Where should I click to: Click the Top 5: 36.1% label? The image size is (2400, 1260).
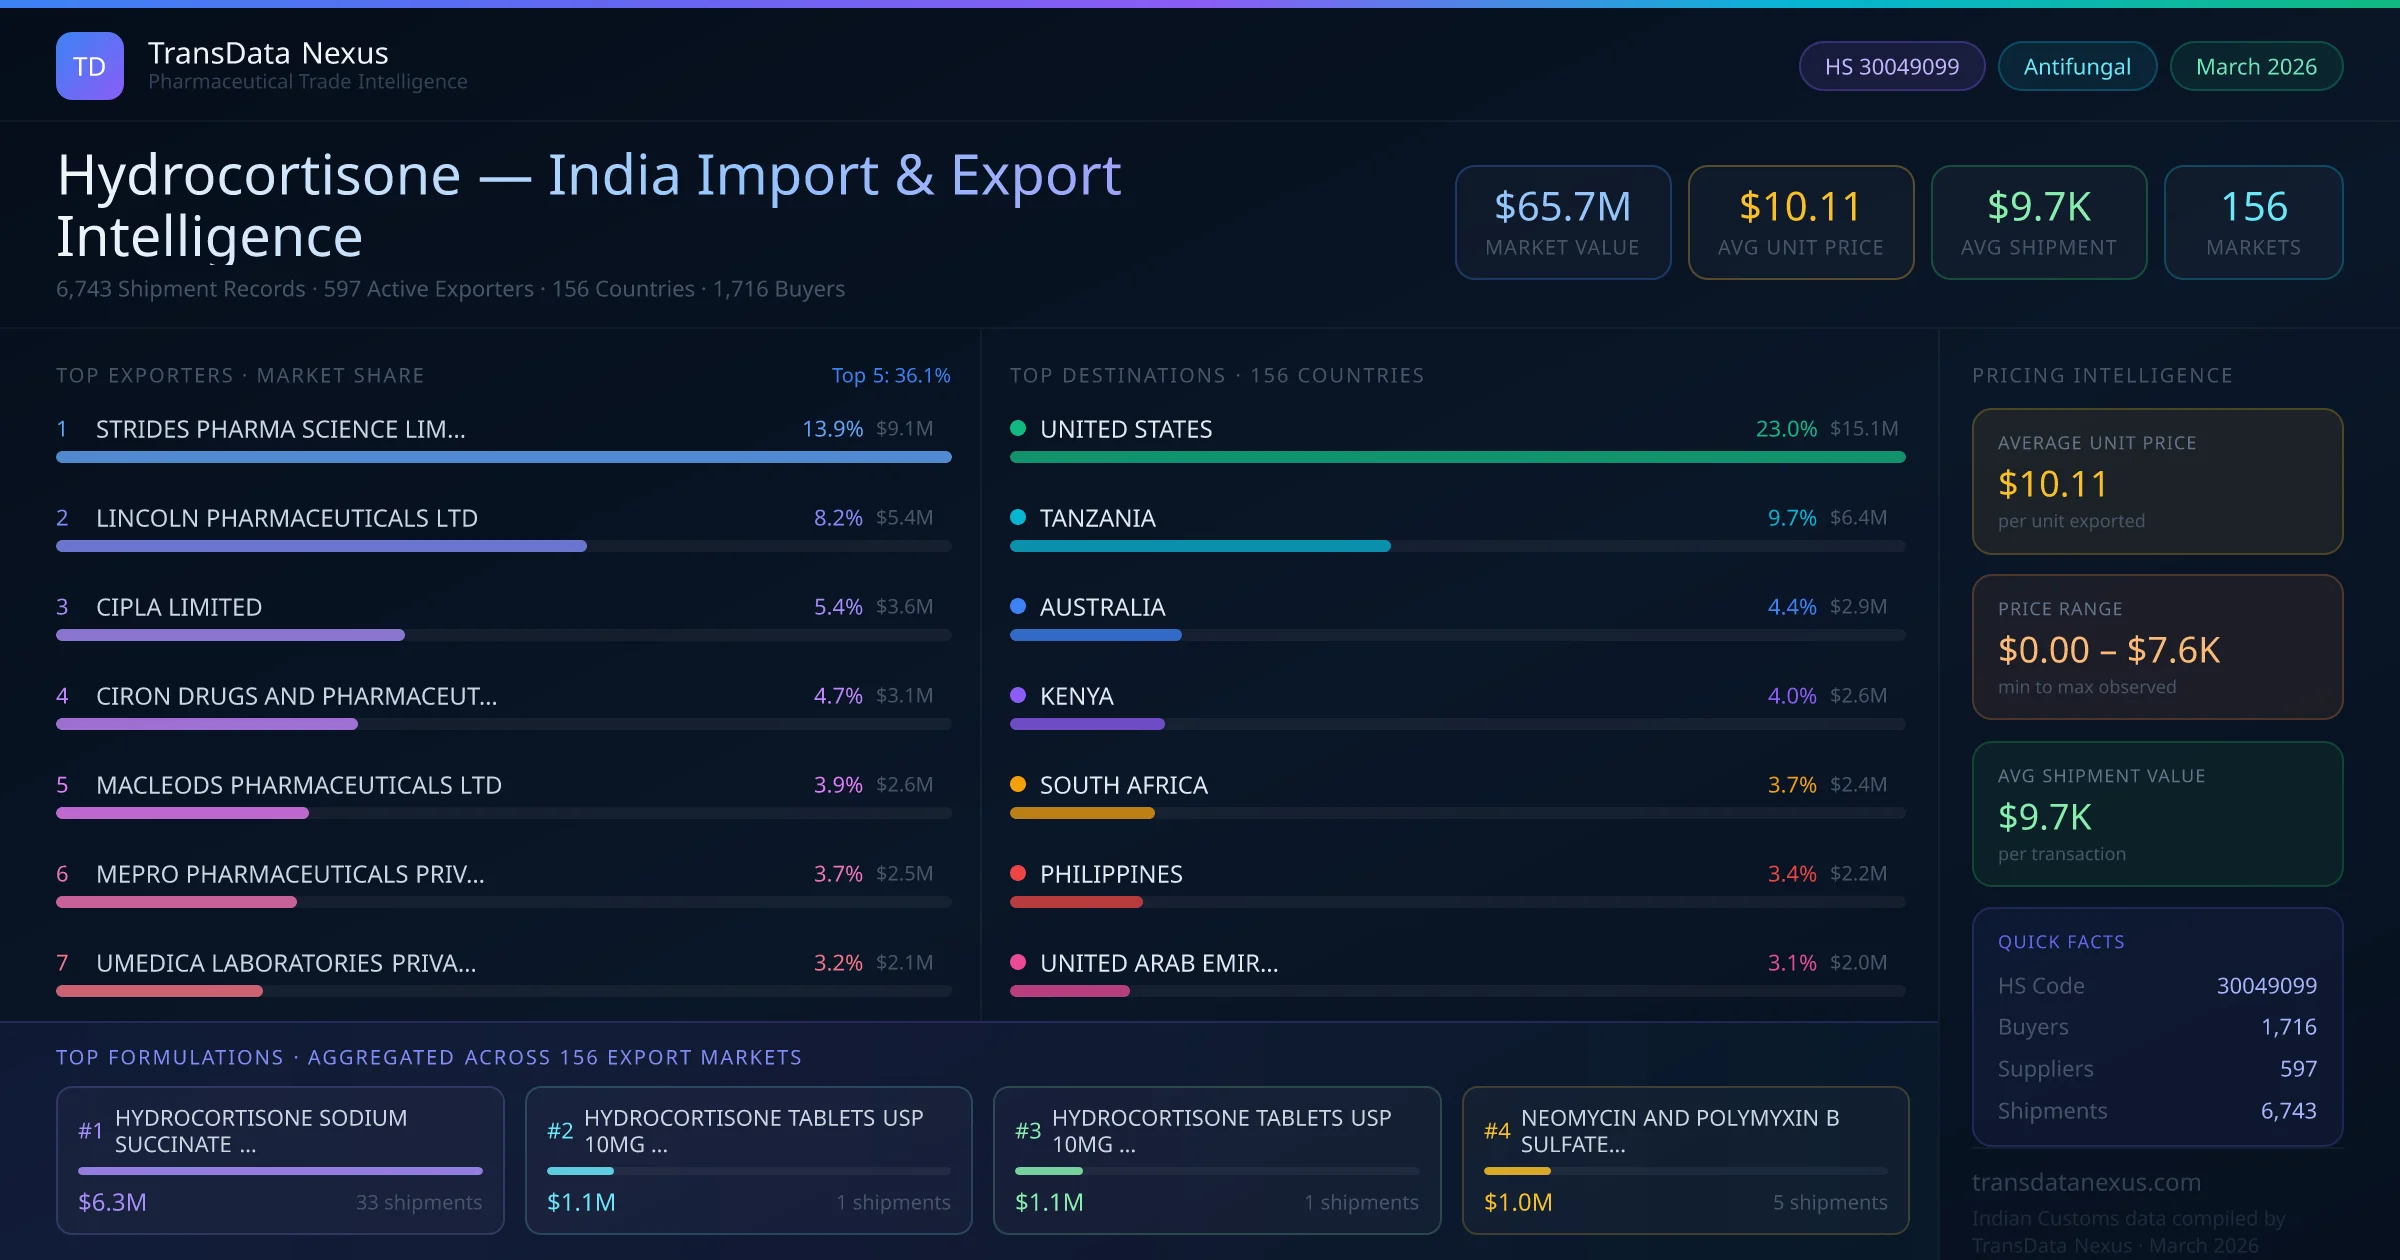click(x=890, y=376)
